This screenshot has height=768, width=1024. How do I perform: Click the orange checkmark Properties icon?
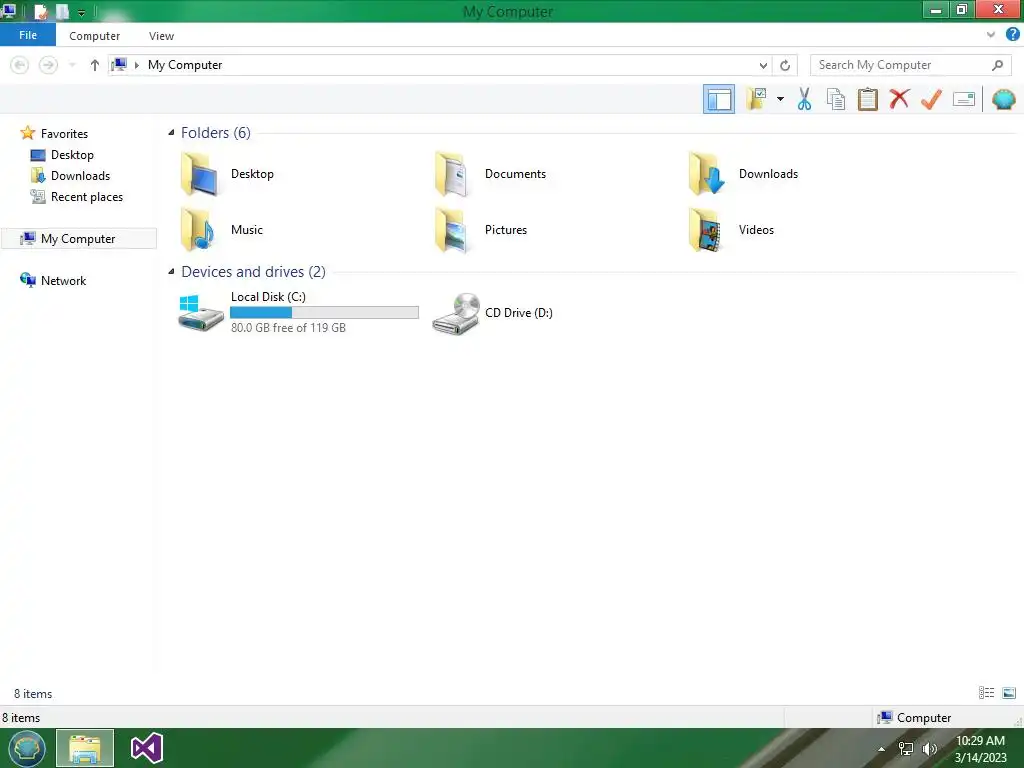931,99
